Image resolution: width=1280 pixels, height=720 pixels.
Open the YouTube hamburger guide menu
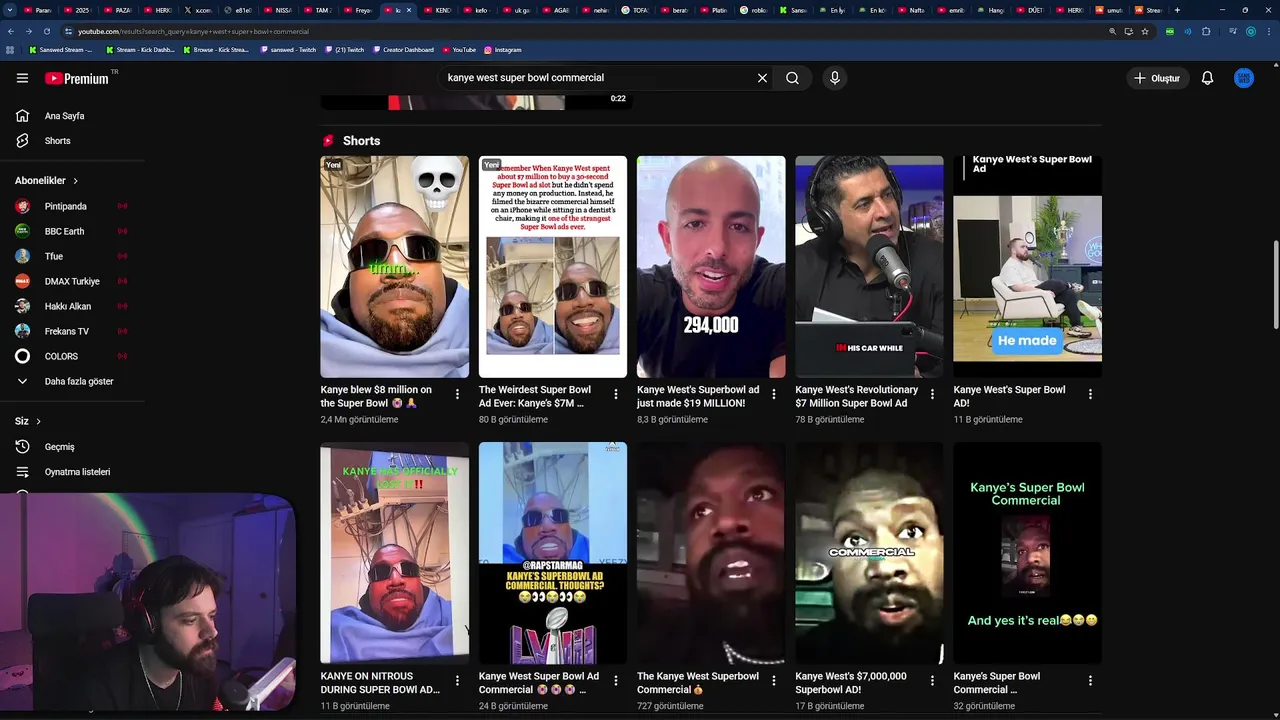click(22, 78)
